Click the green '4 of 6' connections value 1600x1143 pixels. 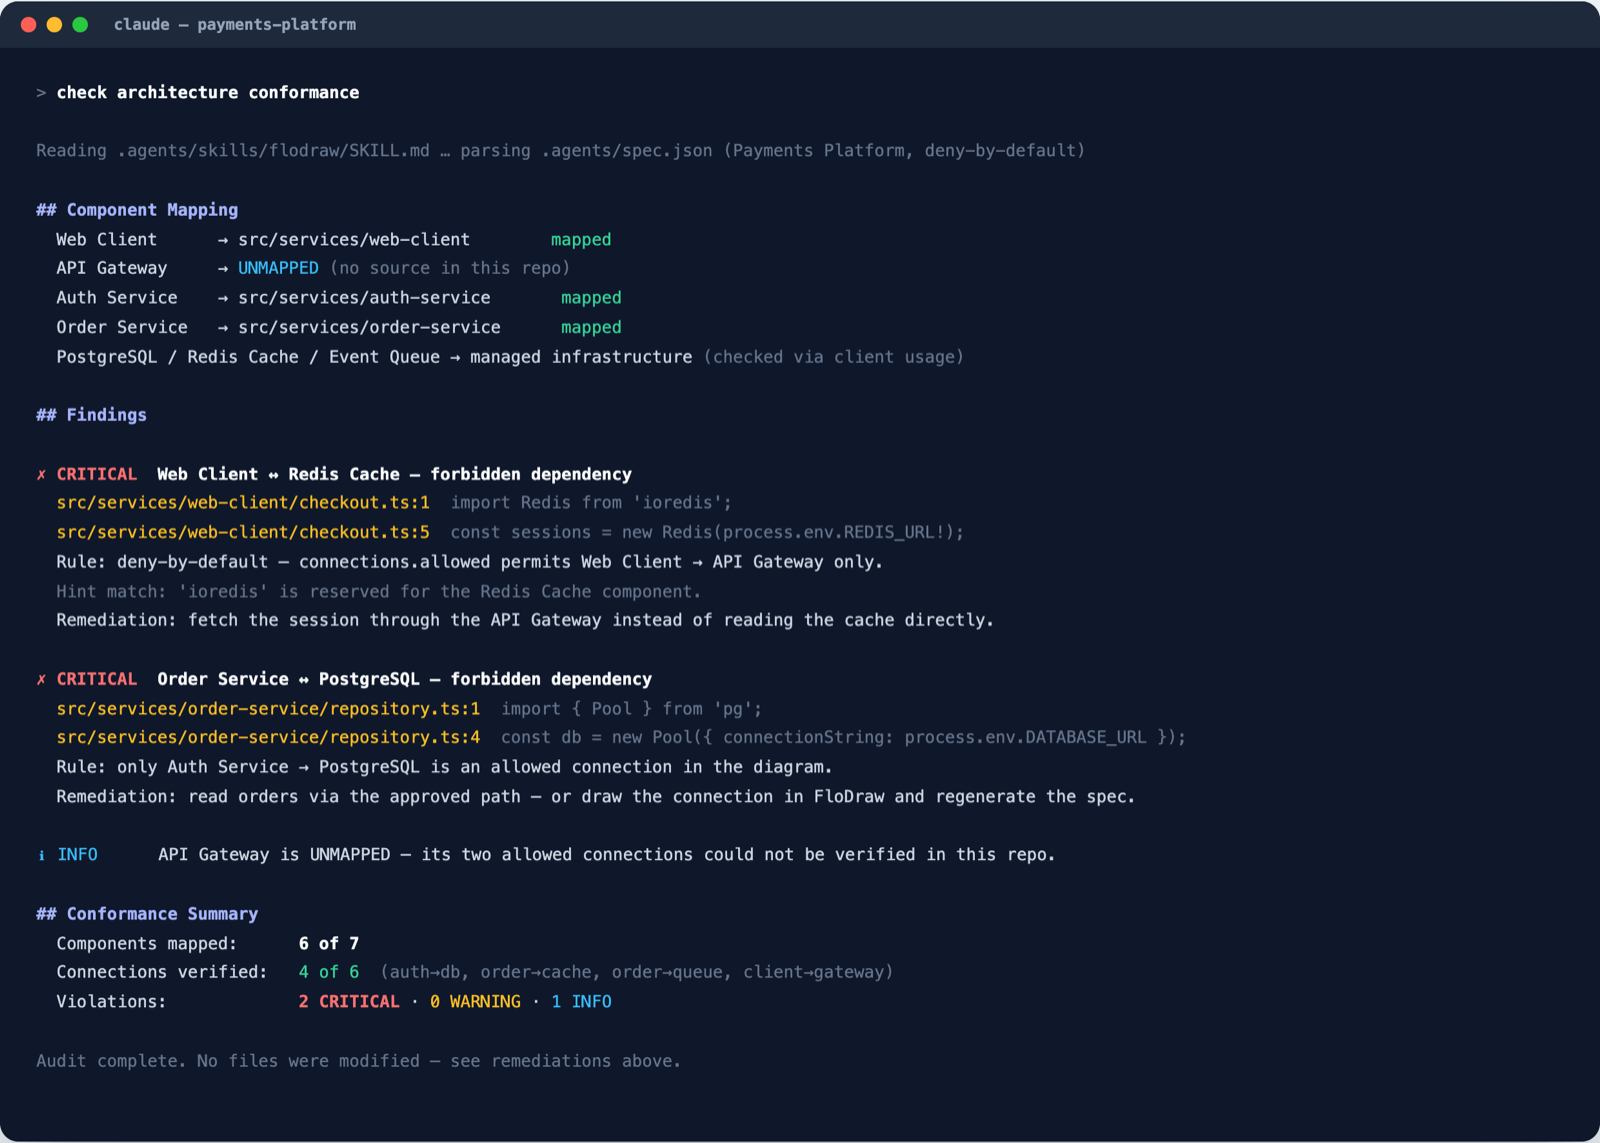tap(329, 972)
